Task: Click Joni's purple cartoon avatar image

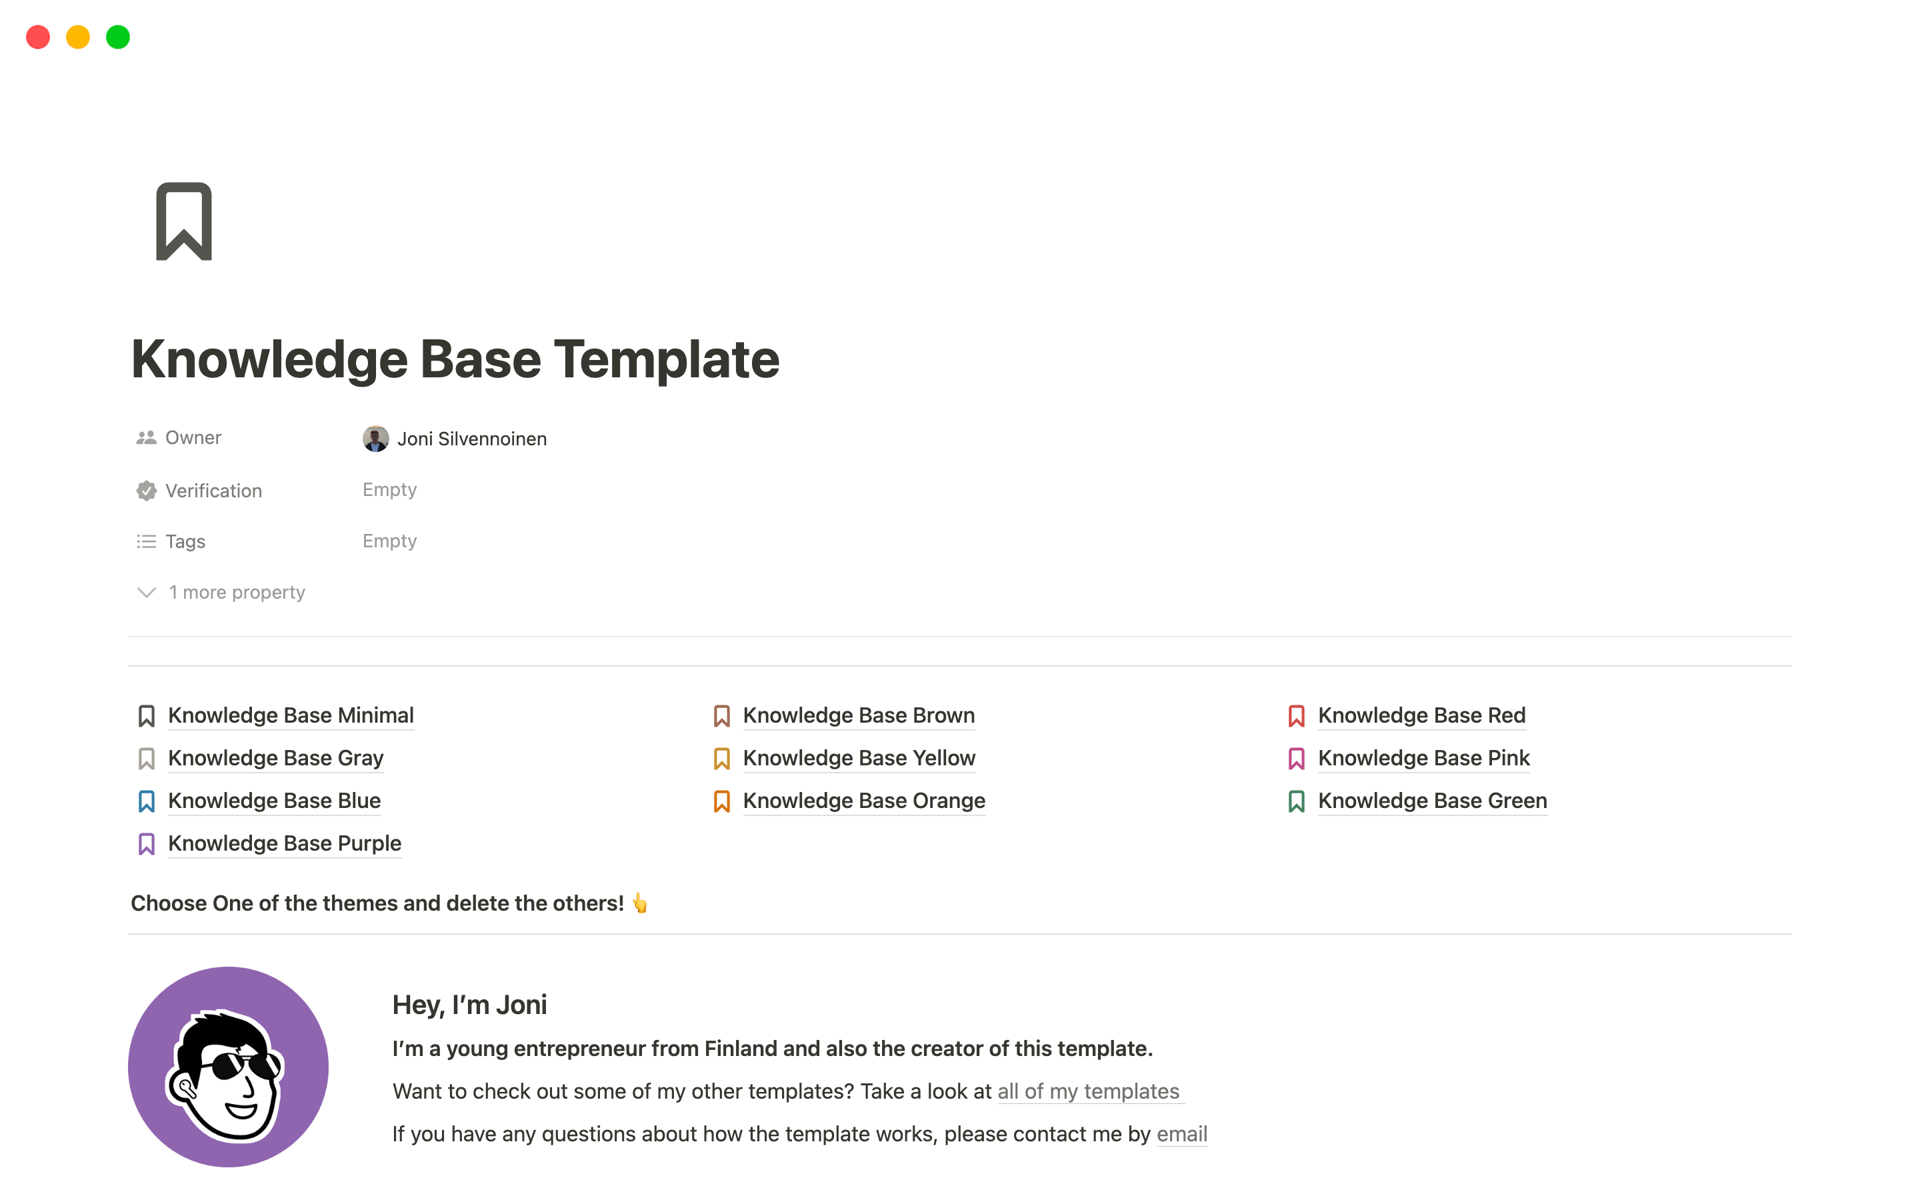Action: point(228,1066)
